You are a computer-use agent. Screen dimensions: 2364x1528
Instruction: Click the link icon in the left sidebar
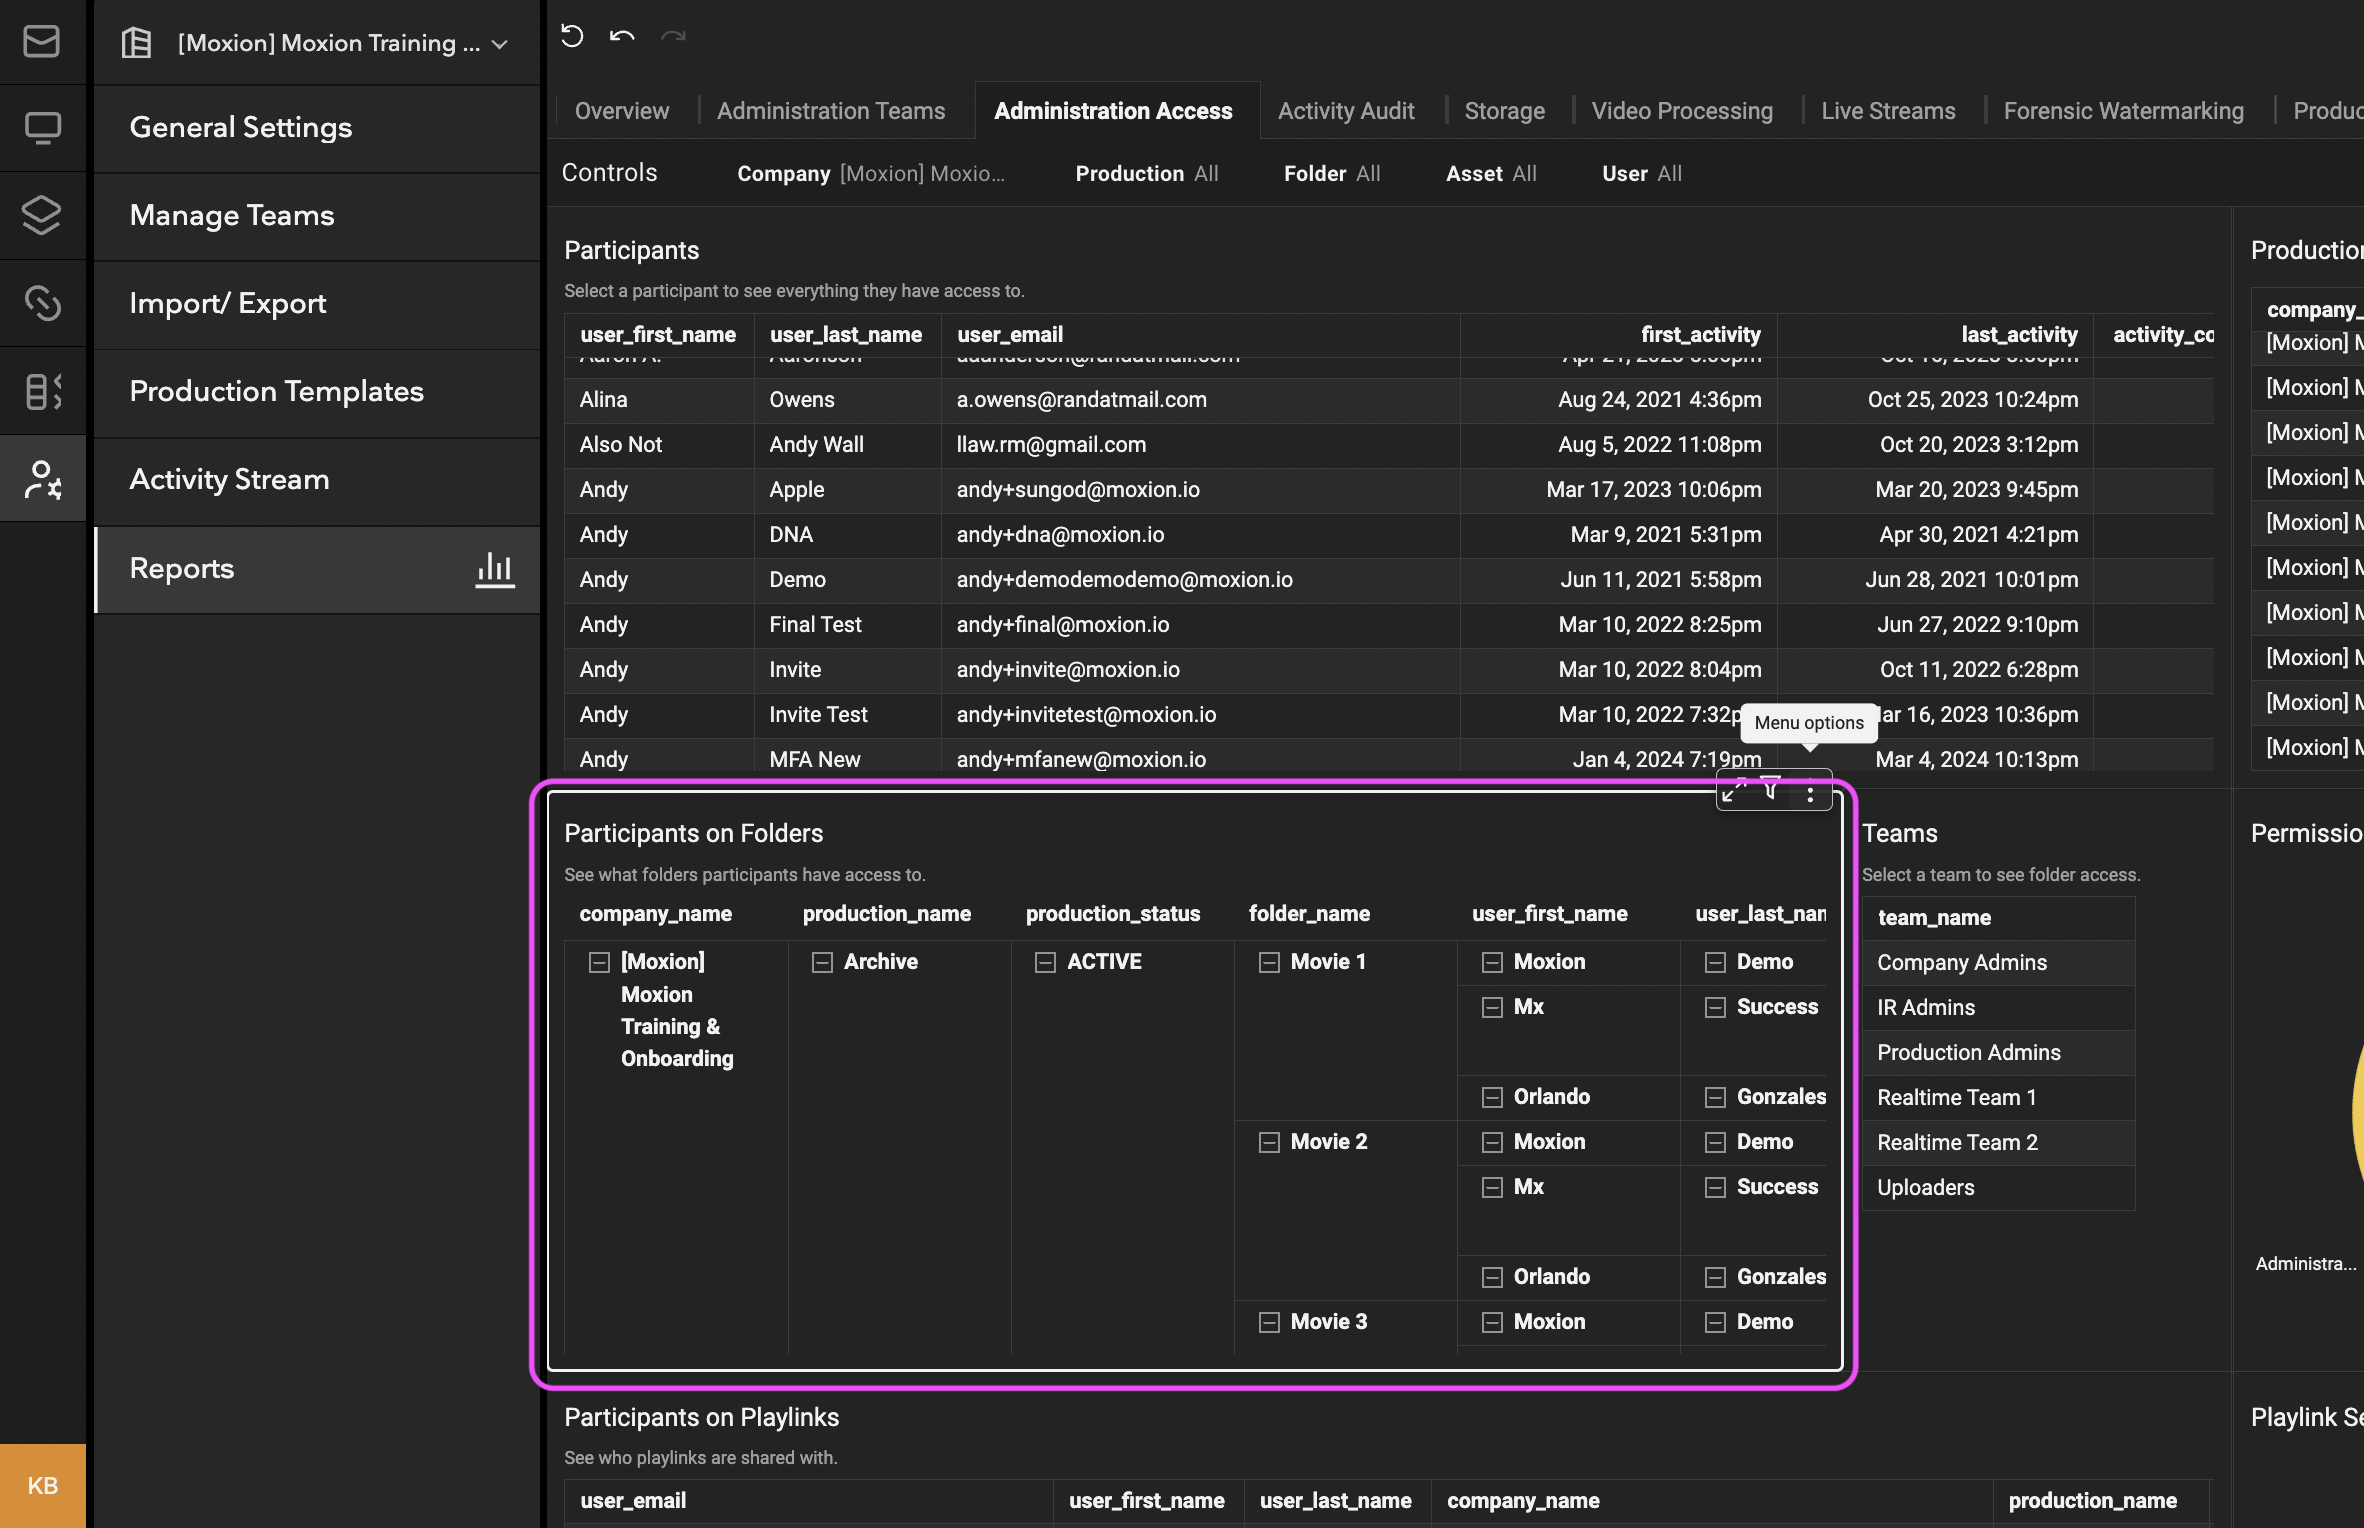(42, 303)
